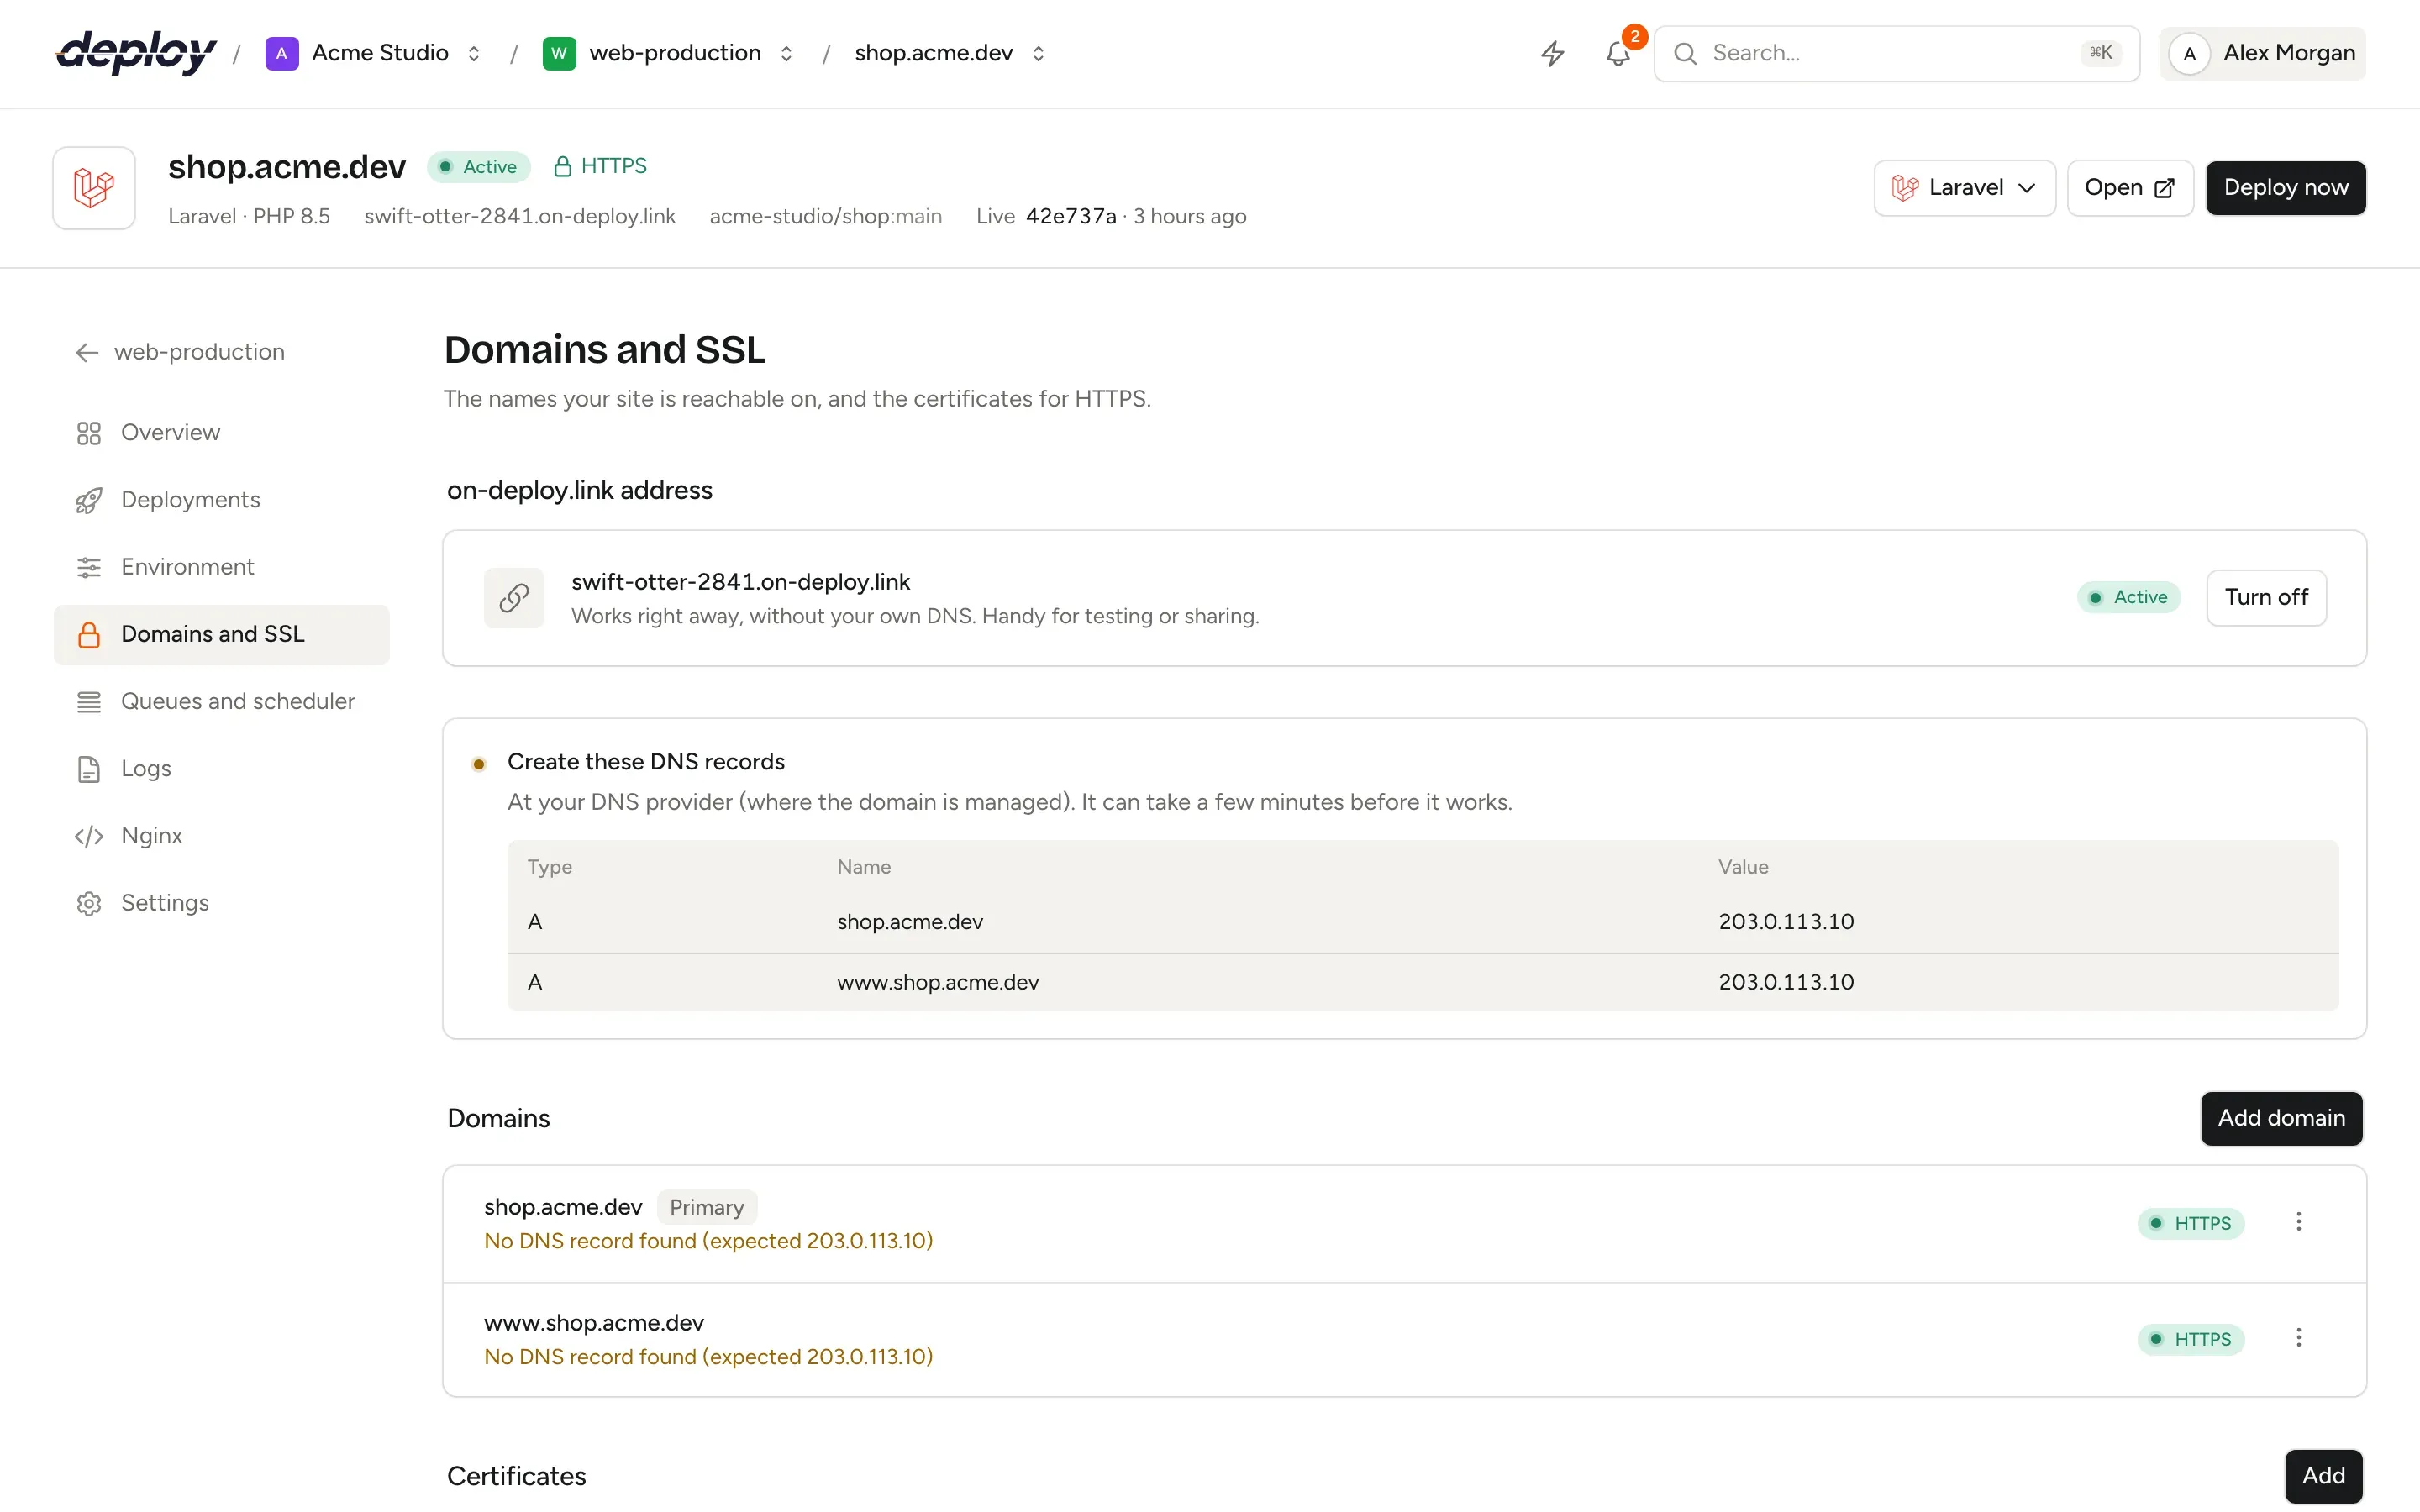Click the HTTPS badge on shop.acme.dev row

2191,1223
